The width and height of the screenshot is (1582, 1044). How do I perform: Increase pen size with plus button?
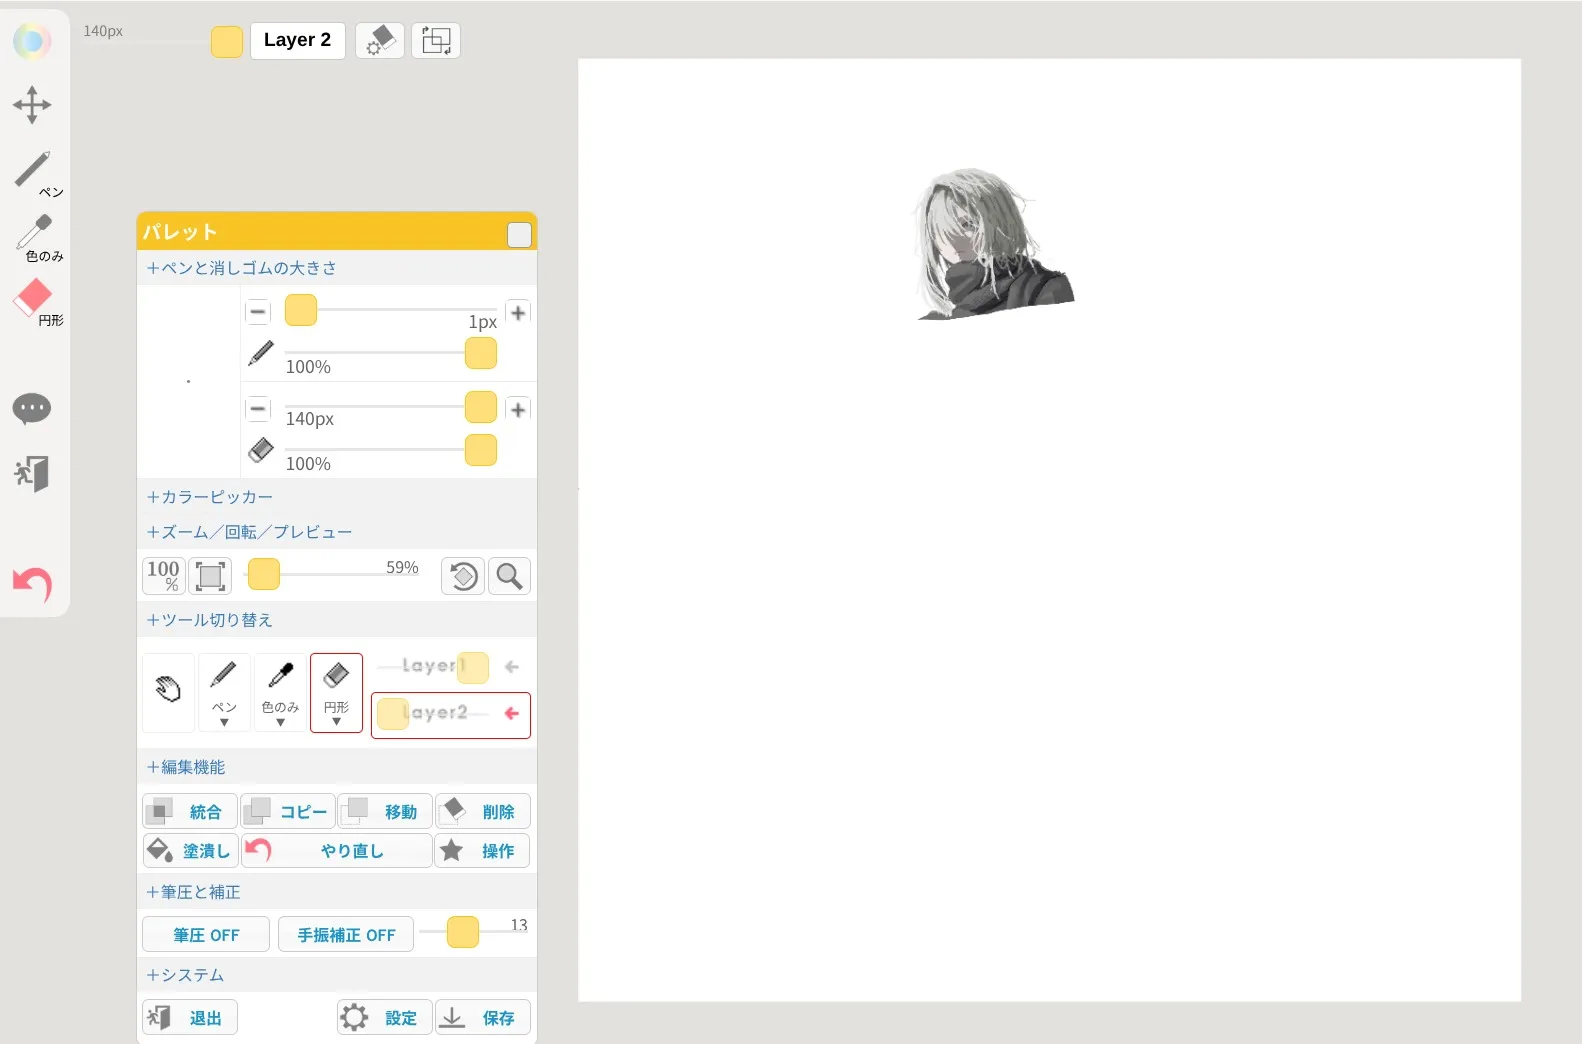point(518,313)
